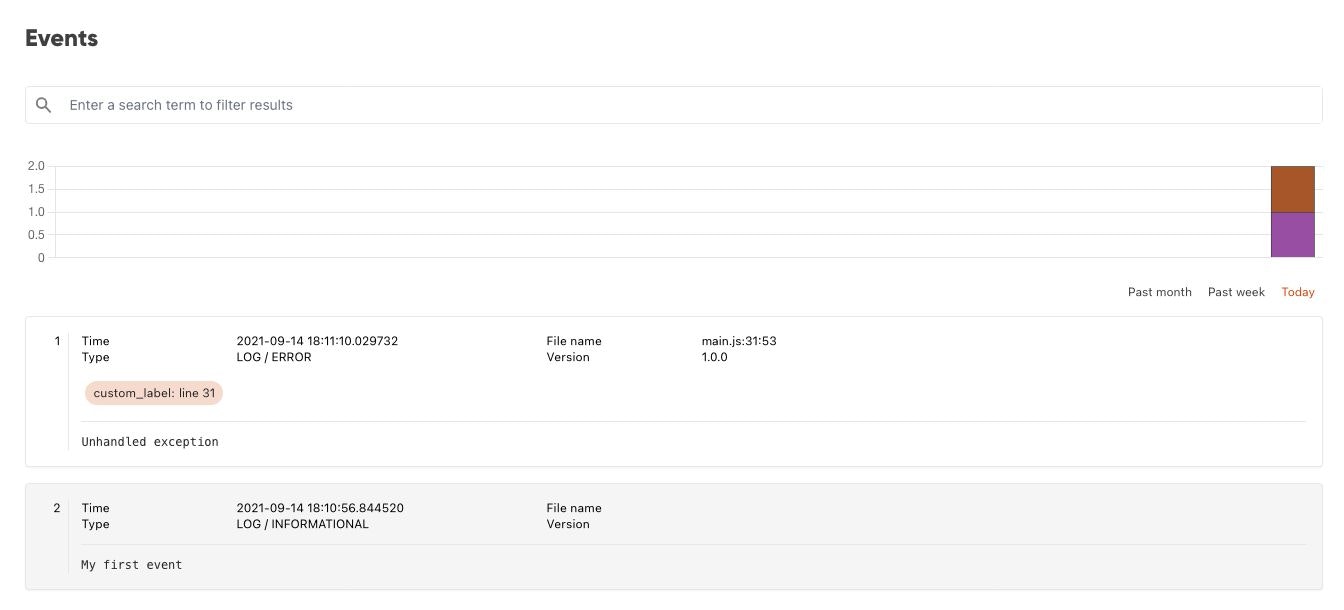Image resolution: width=1344 pixels, height=610 pixels.
Task: Click the 1.0 y-axis label
Action: click(x=36, y=212)
